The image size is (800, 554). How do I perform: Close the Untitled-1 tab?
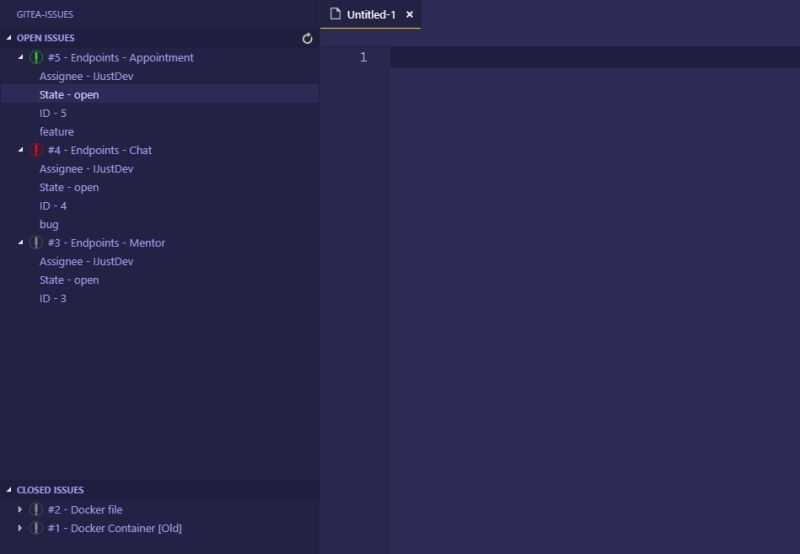coord(409,15)
